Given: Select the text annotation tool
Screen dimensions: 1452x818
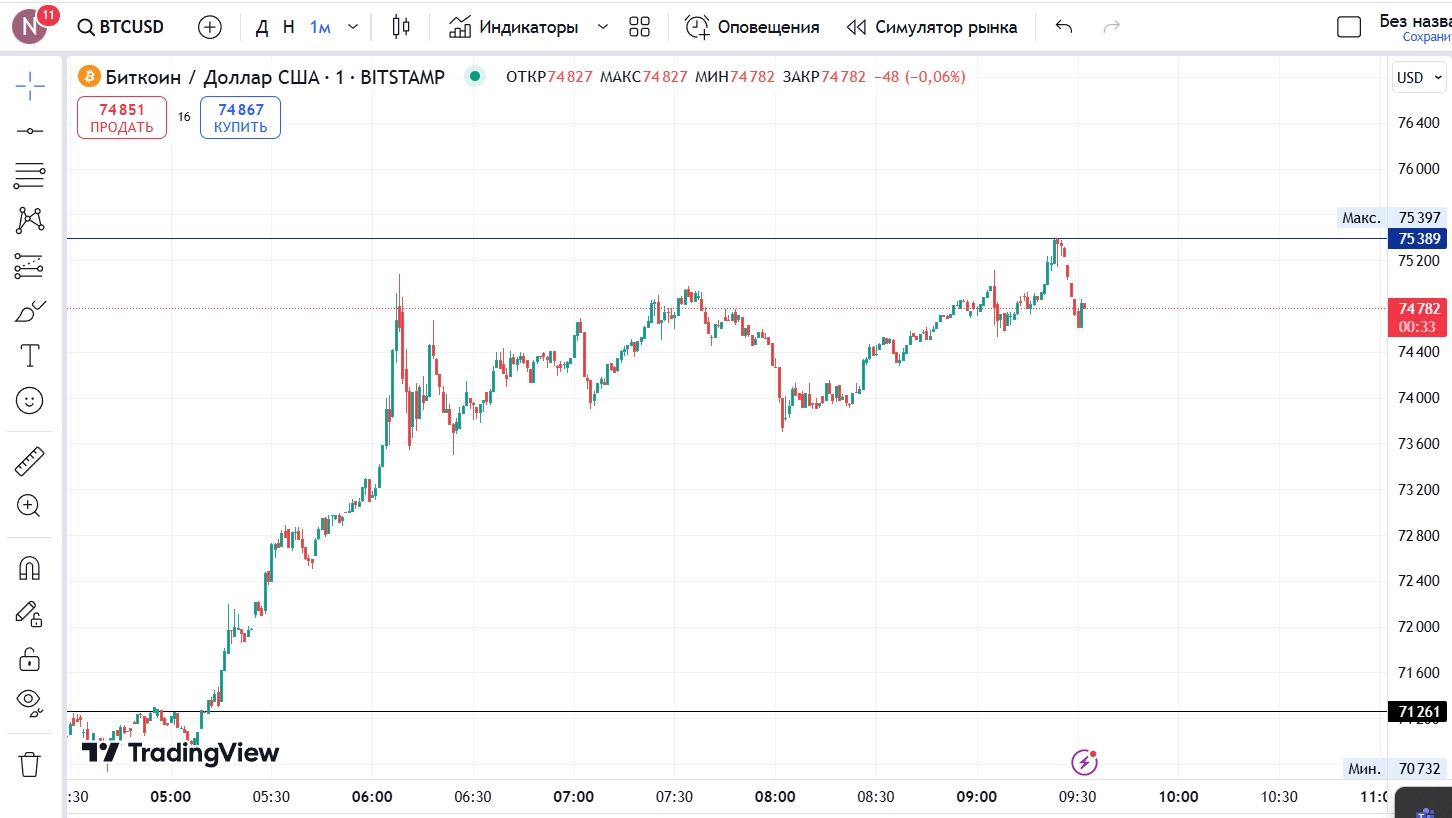Looking at the screenshot, I should click(30, 356).
